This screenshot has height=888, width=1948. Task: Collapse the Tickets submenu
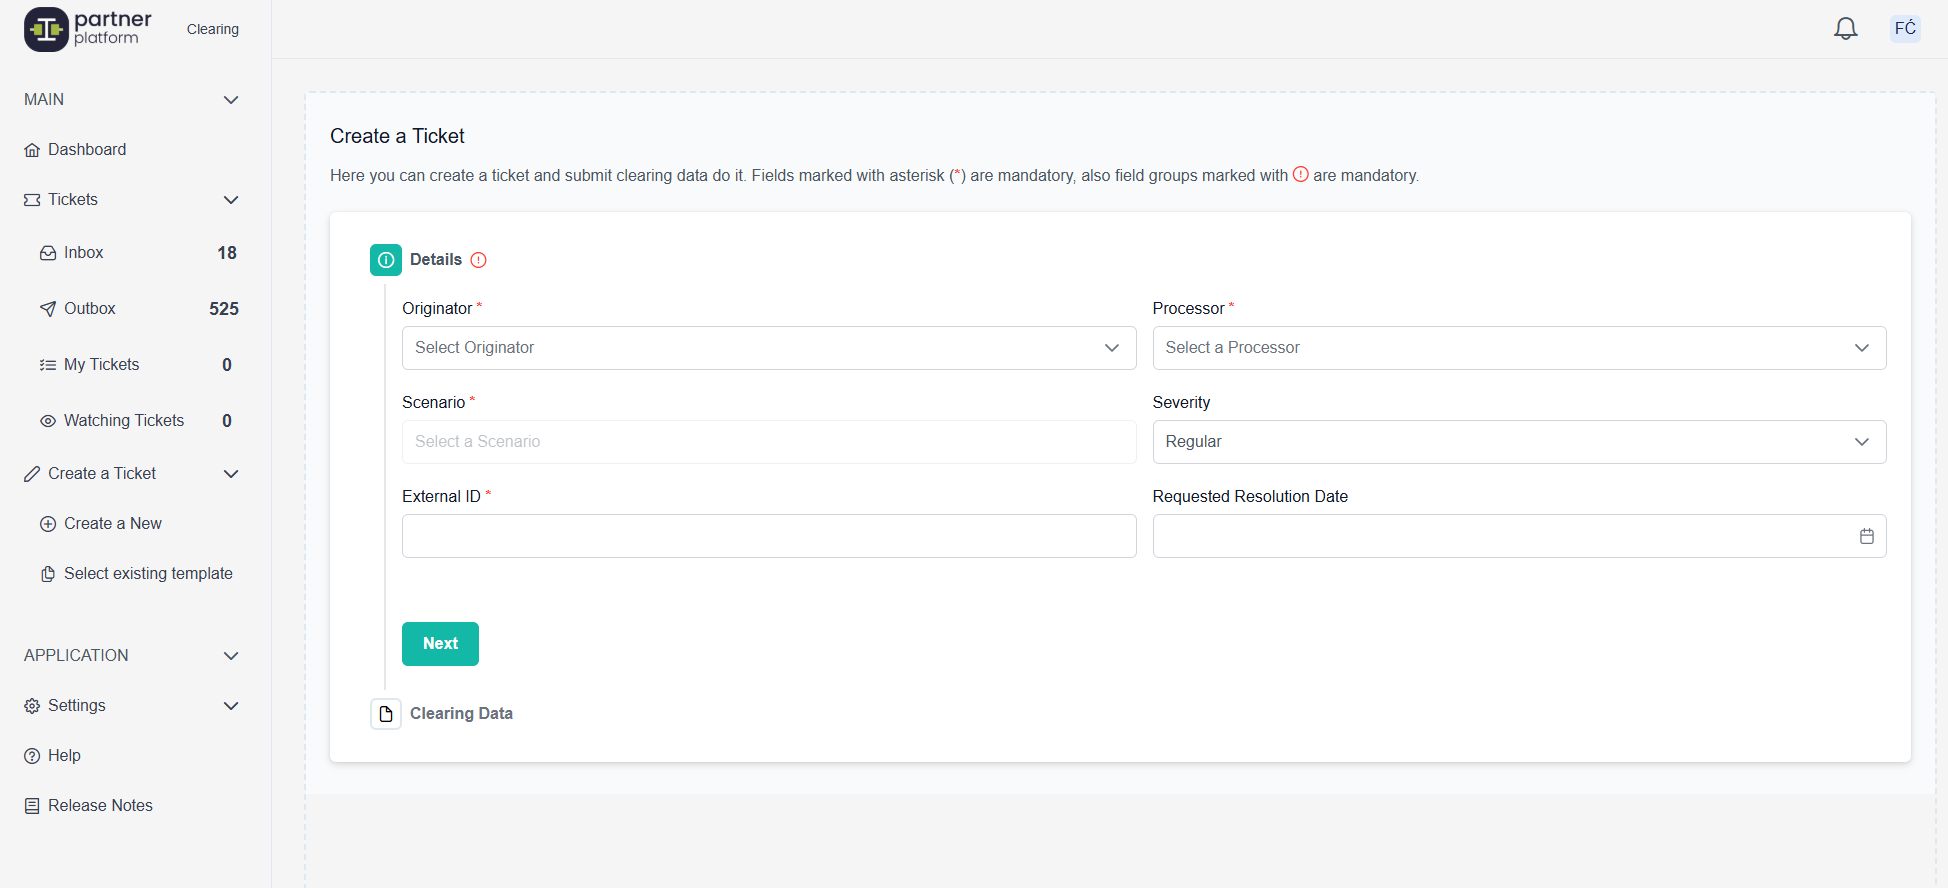pyautogui.click(x=231, y=200)
